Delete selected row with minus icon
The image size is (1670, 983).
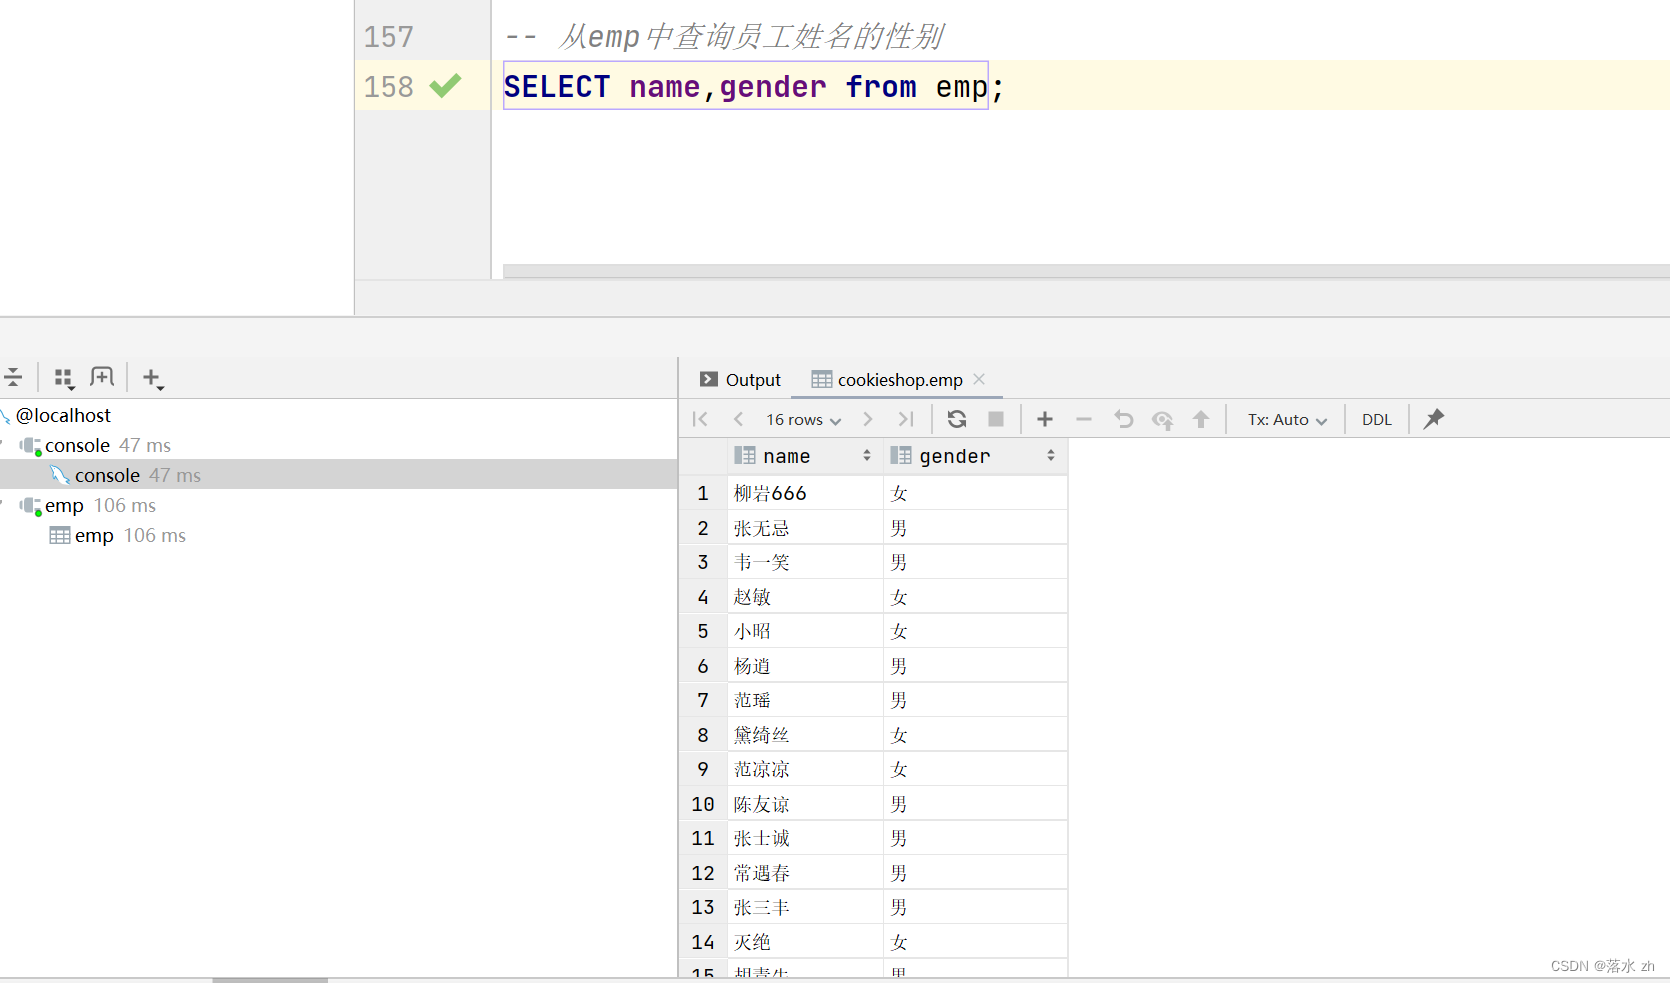click(1083, 419)
